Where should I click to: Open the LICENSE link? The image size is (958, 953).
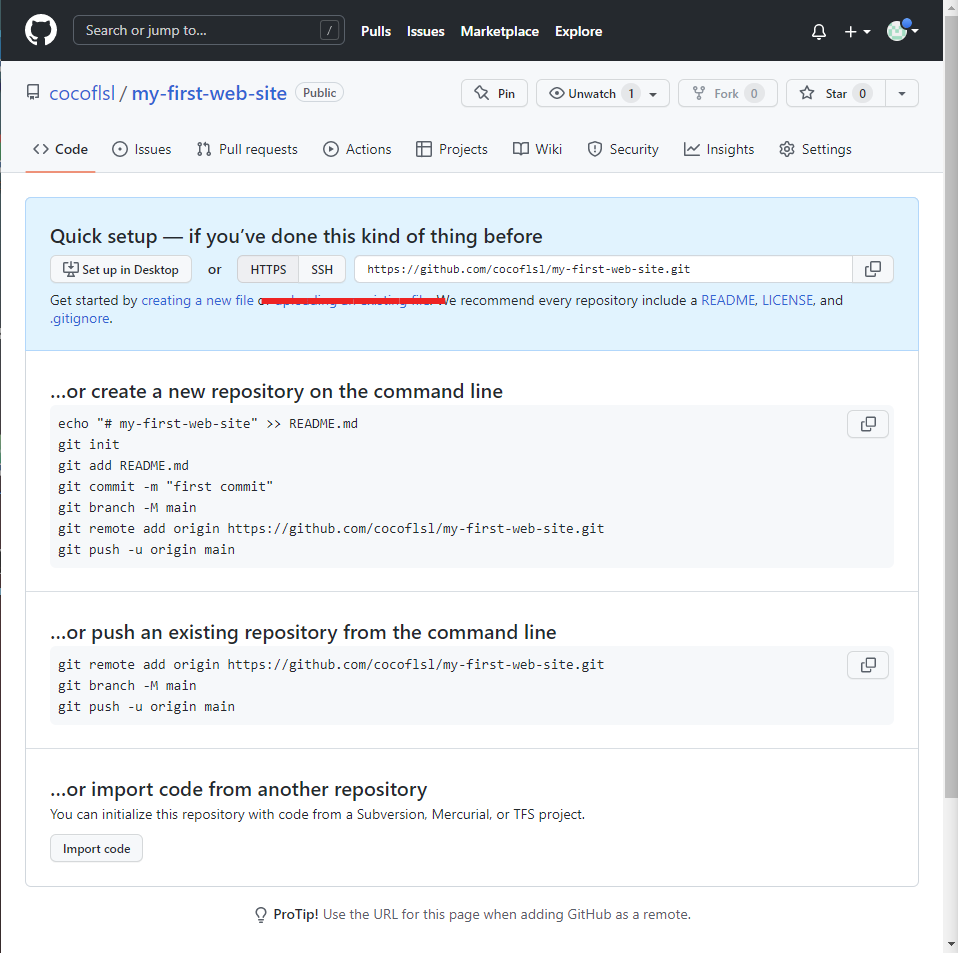click(788, 301)
